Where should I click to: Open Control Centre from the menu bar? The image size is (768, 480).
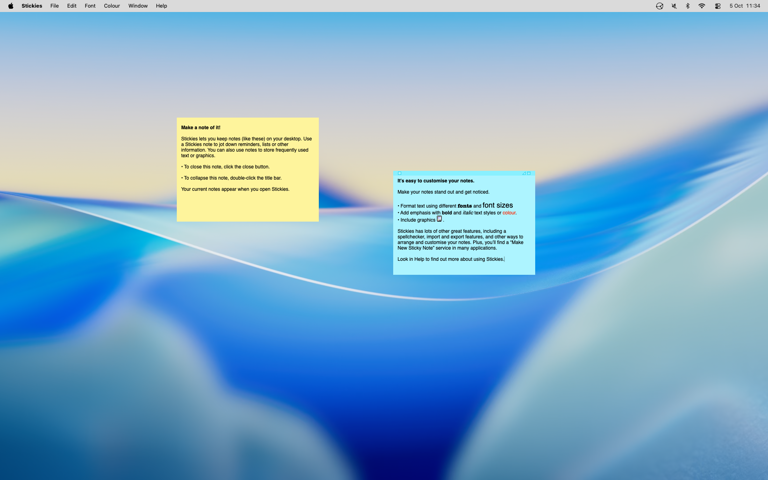point(718,6)
